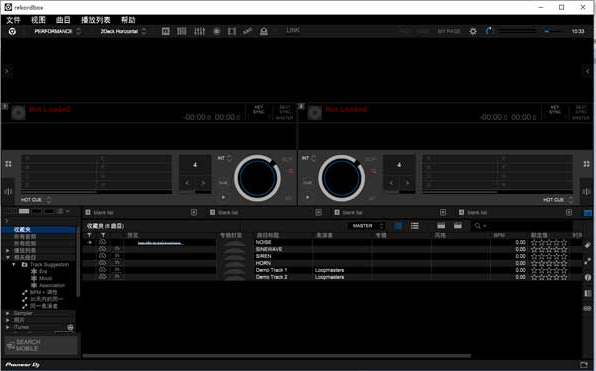Click the icon right of first Blank list tab
This screenshot has width=596, height=371.
(193, 212)
